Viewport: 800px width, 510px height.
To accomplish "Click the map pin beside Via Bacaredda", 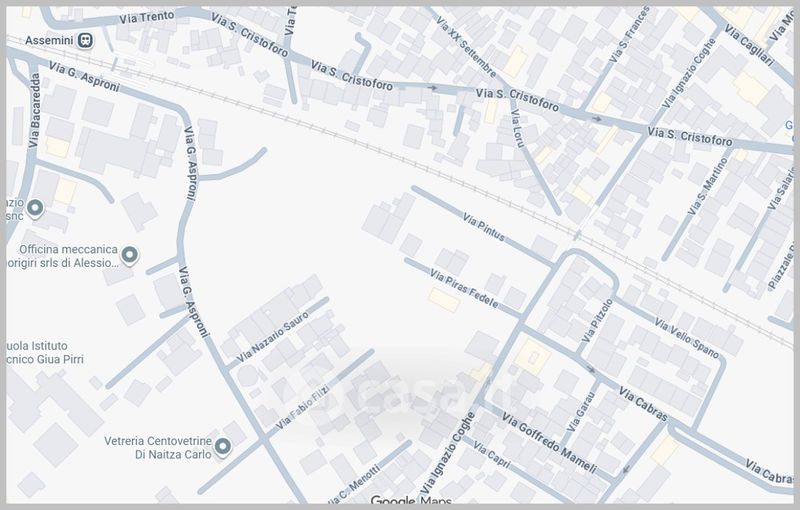I will [x=35, y=208].
